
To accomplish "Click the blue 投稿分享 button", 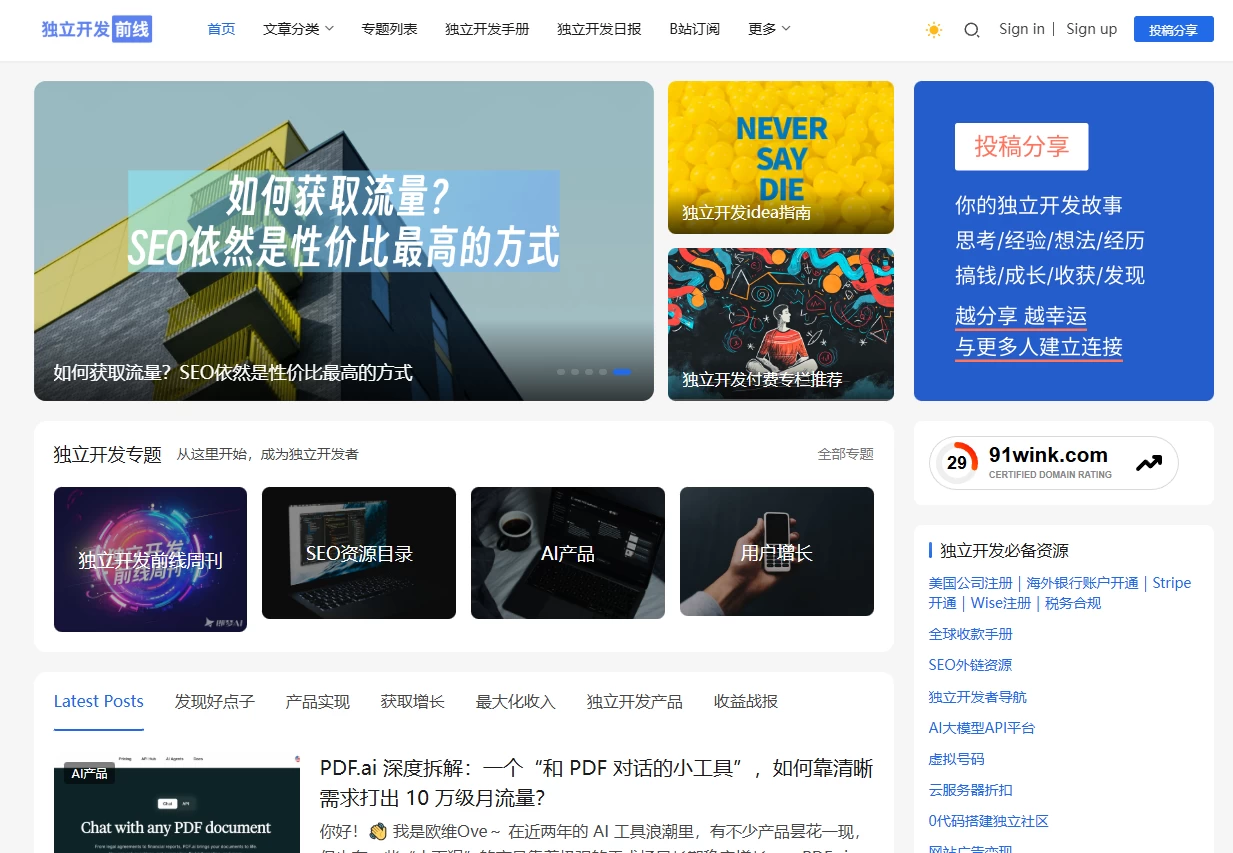I will coord(1172,29).
